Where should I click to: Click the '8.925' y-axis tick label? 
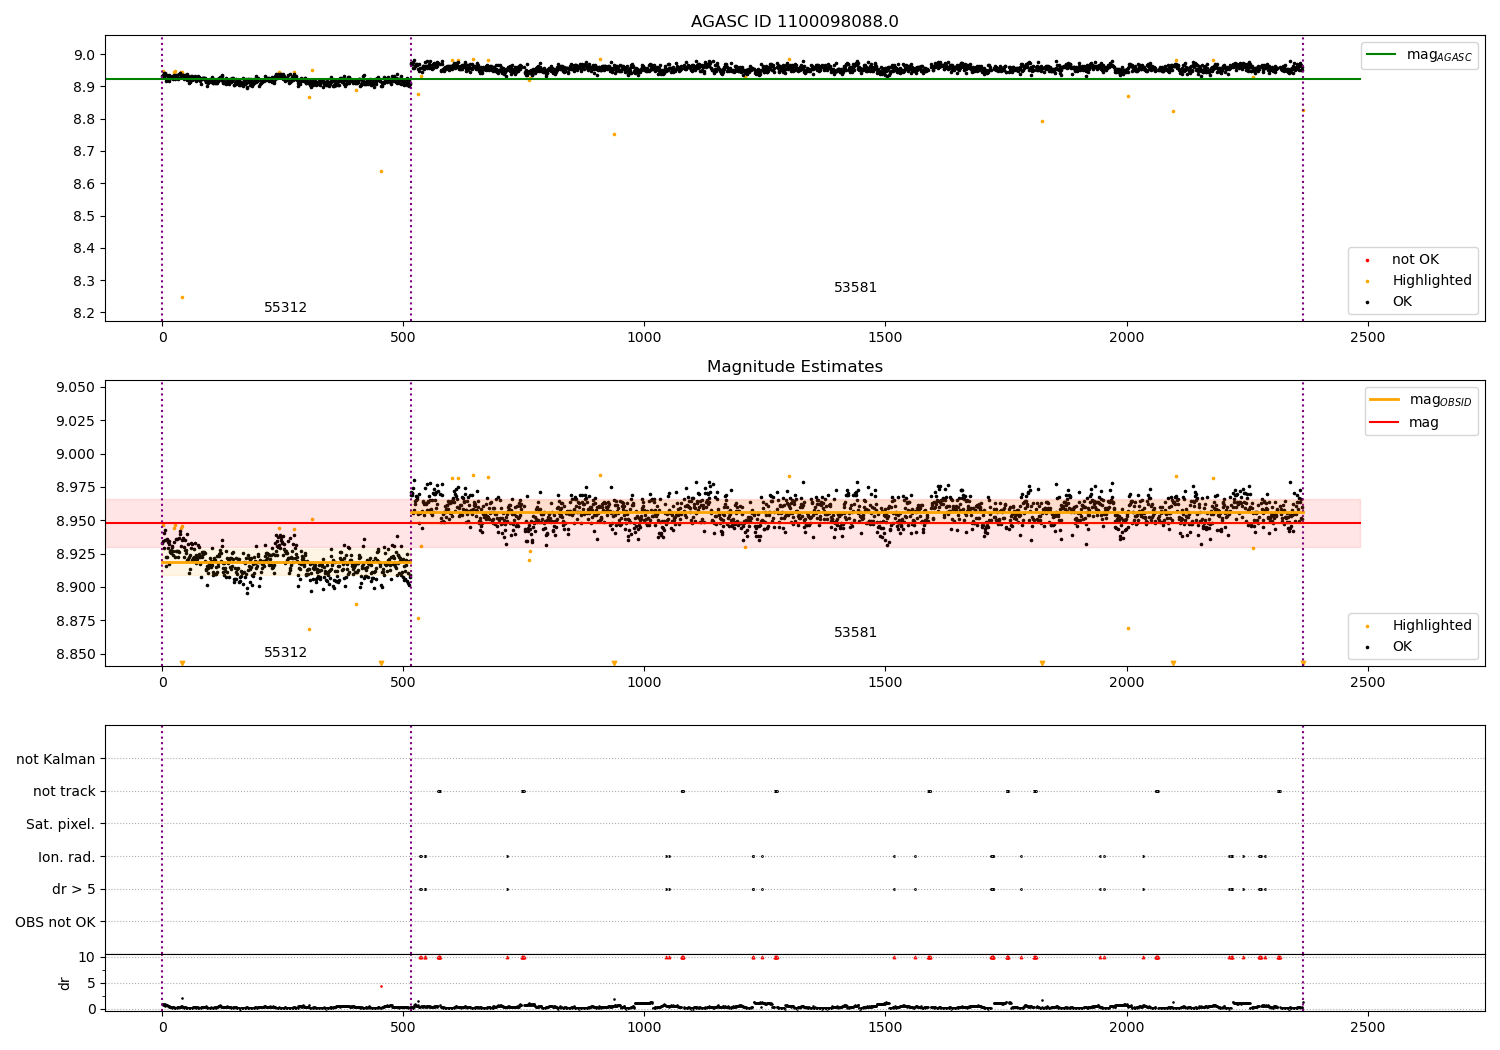pos(75,554)
